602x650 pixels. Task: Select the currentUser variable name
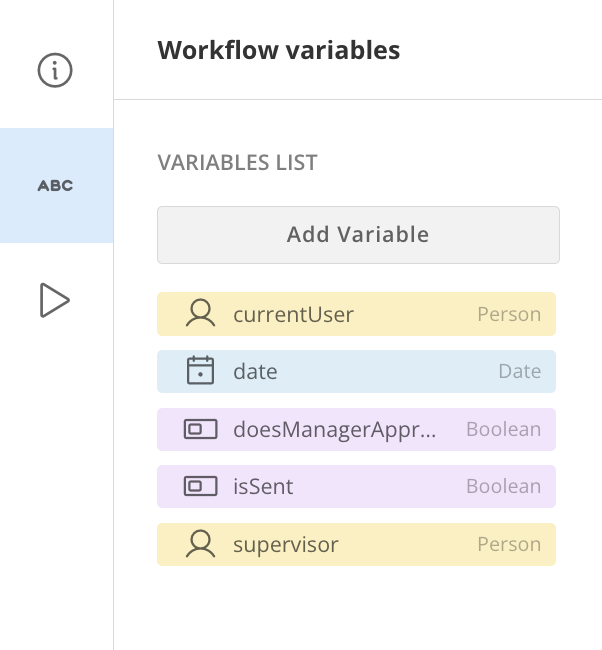click(x=293, y=315)
